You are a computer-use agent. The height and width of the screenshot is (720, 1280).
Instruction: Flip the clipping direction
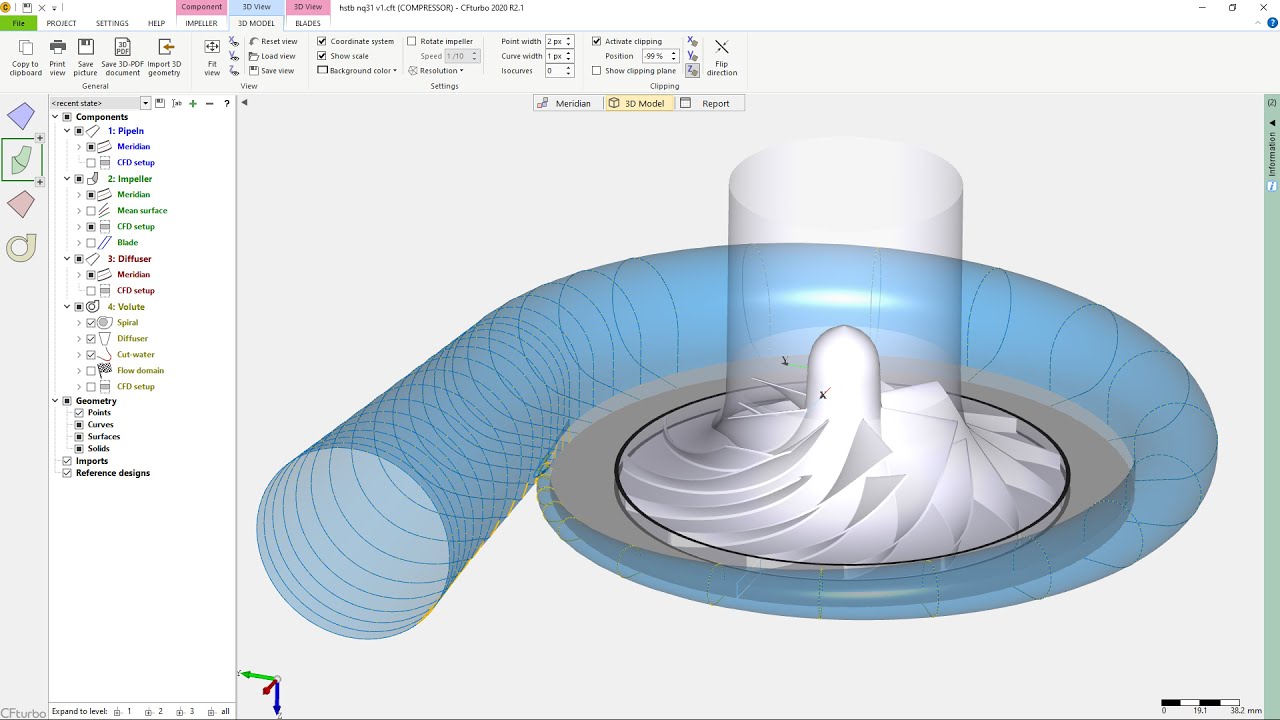click(x=722, y=57)
